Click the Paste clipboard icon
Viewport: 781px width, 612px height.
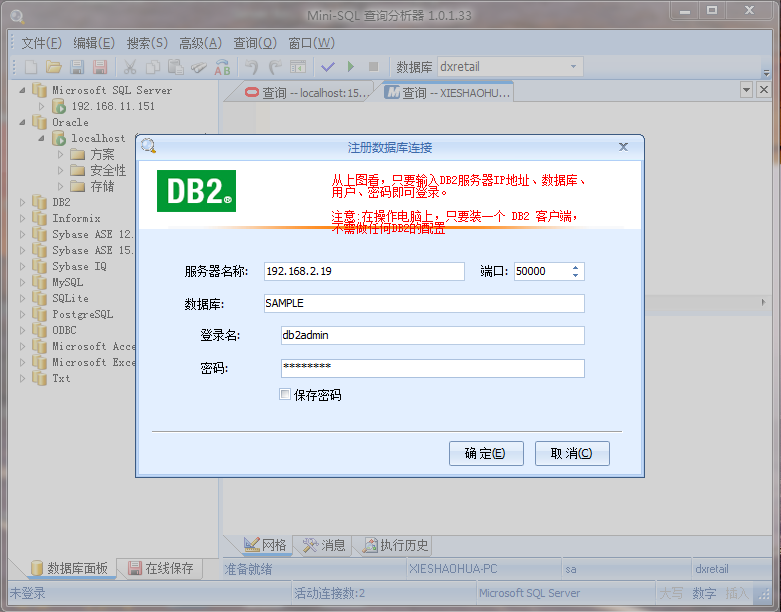tap(175, 67)
